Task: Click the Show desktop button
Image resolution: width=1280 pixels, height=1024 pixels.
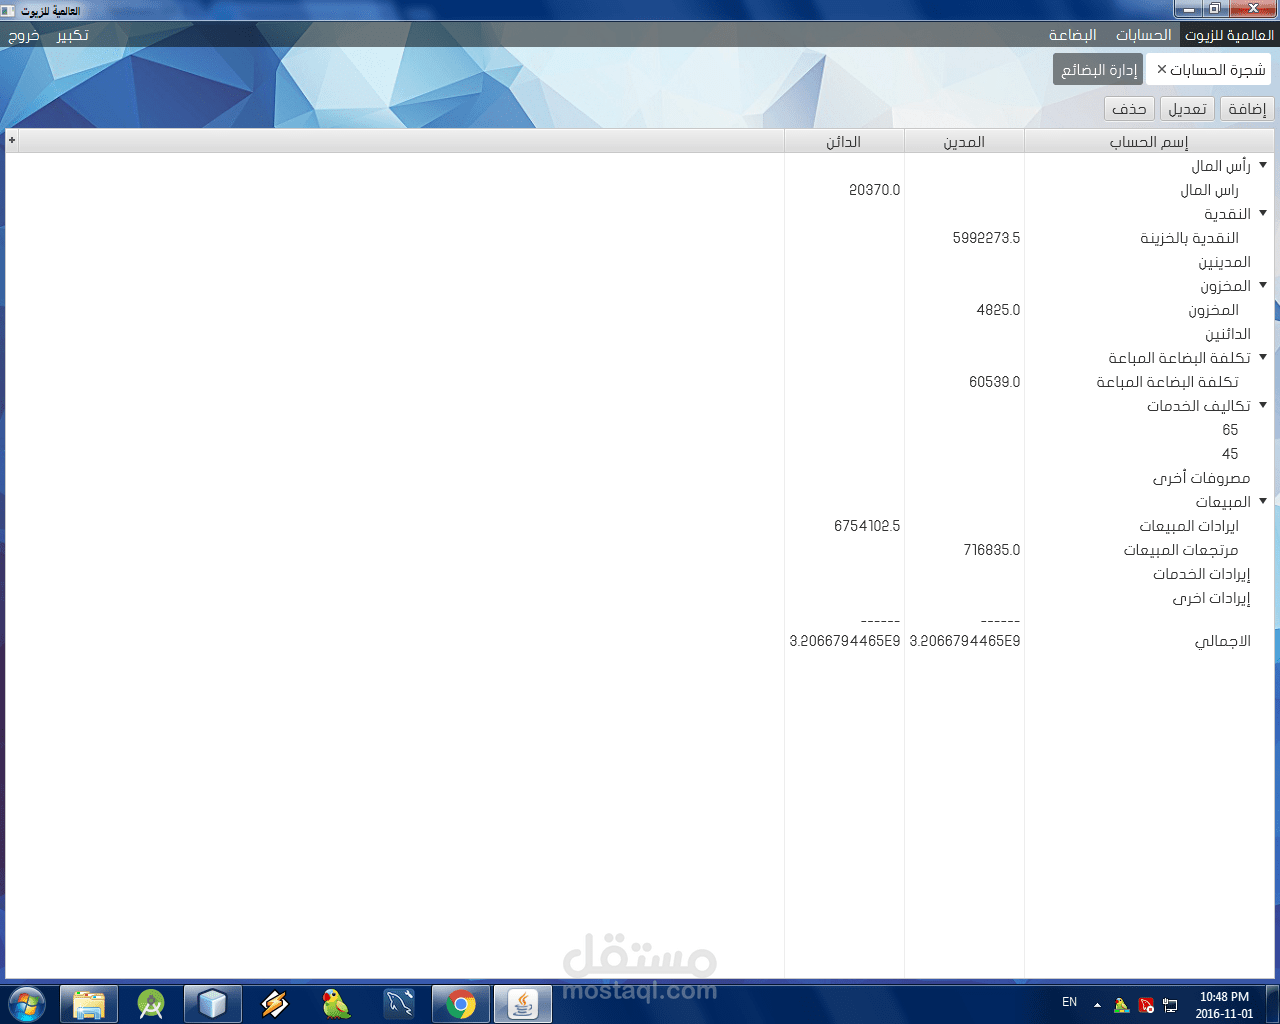Action: click(x=1273, y=1004)
